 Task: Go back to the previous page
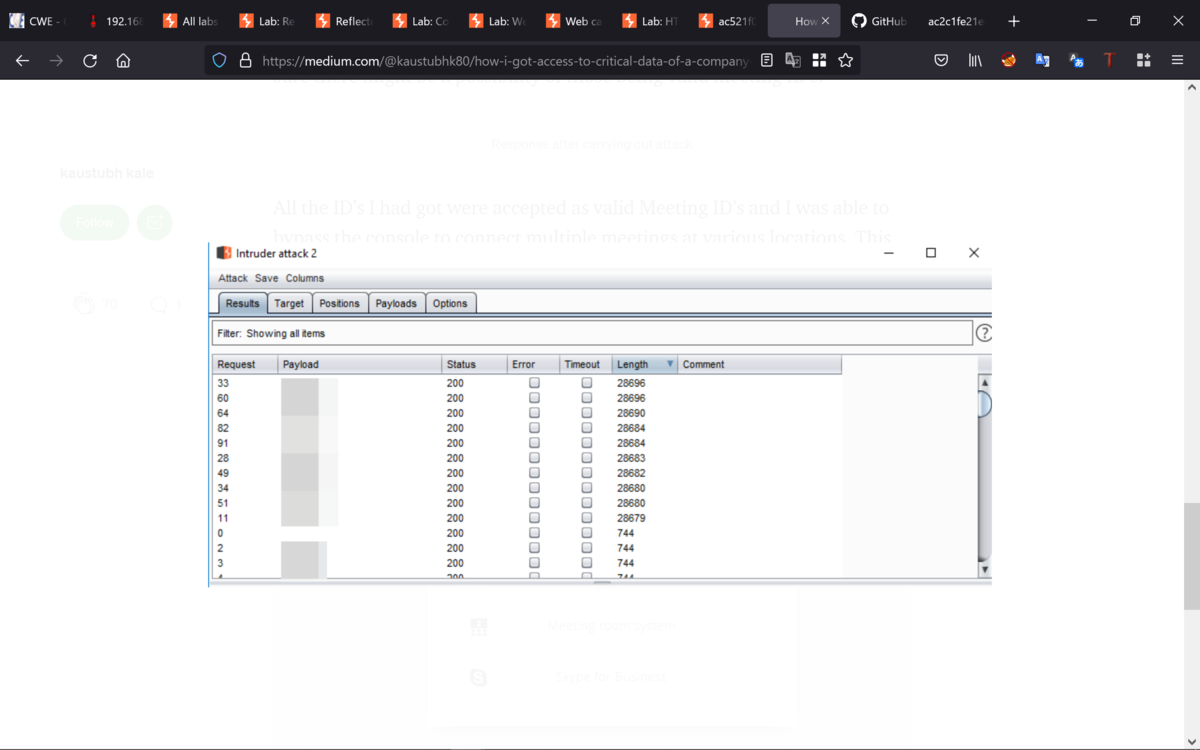click(x=23, y=61)
